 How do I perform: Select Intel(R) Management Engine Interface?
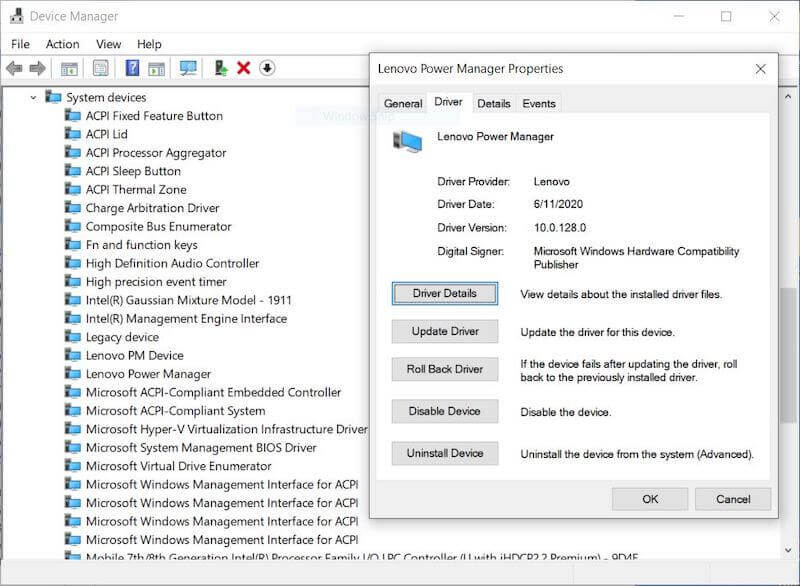(x=186, y=318)
